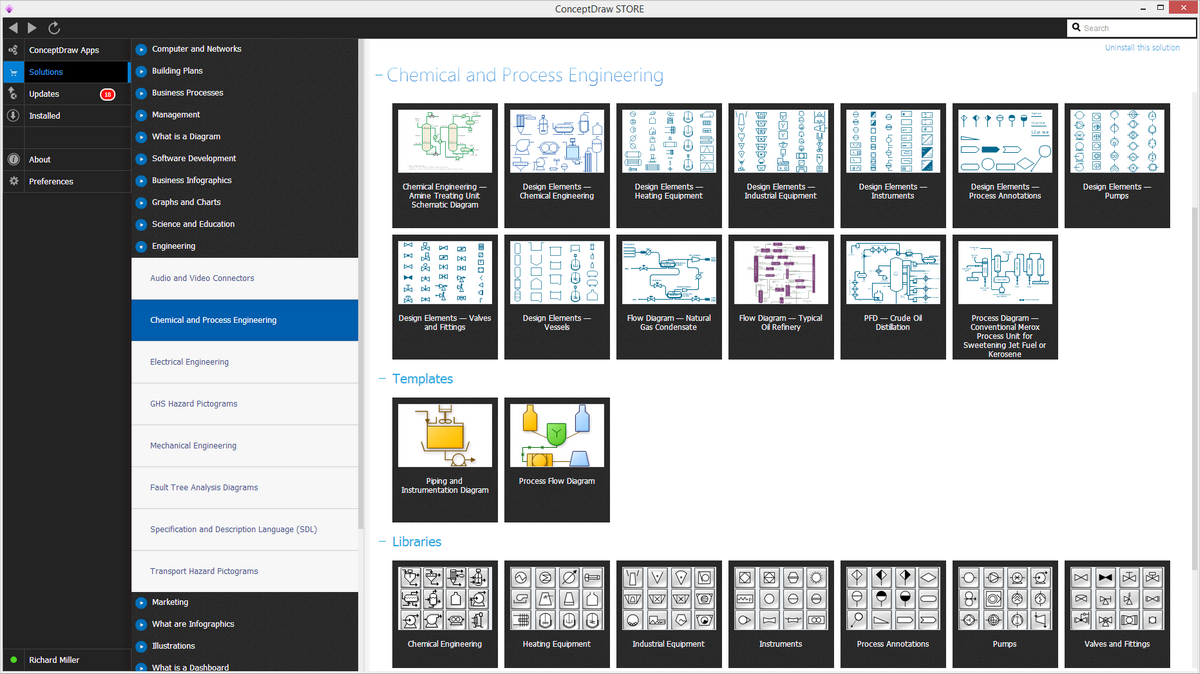Click the magnifier icon in Search box

tap(1077, 28)
